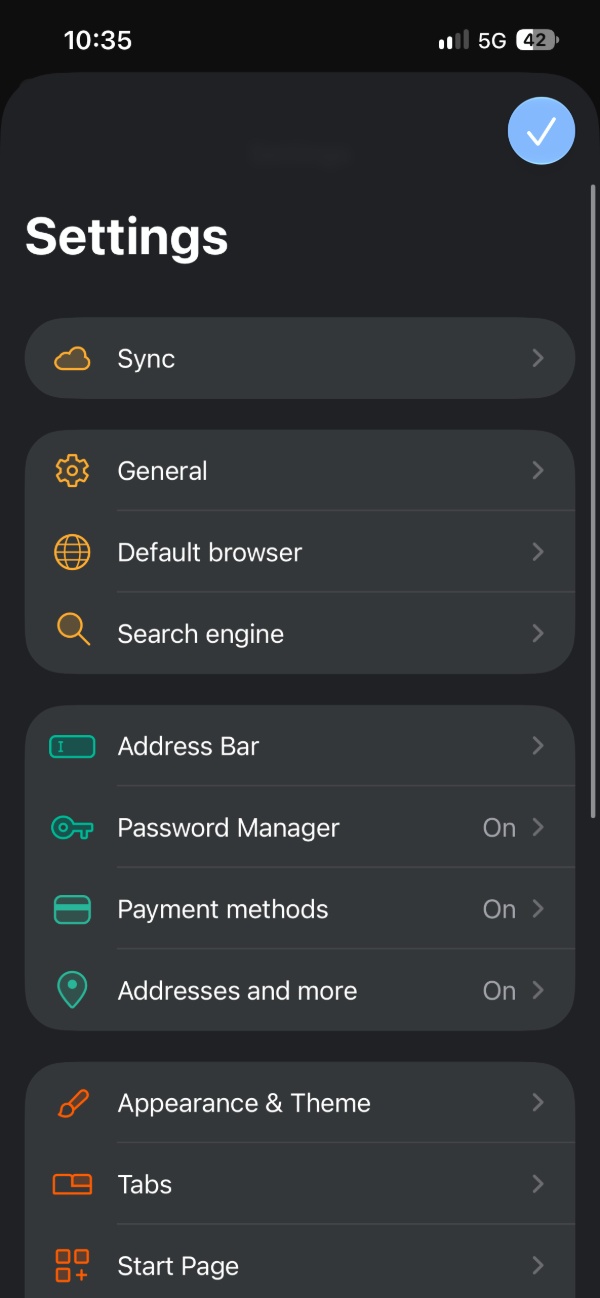Tap the Password Manager key icon
Screen dimensions: 600x1298
tap(72, 828)
